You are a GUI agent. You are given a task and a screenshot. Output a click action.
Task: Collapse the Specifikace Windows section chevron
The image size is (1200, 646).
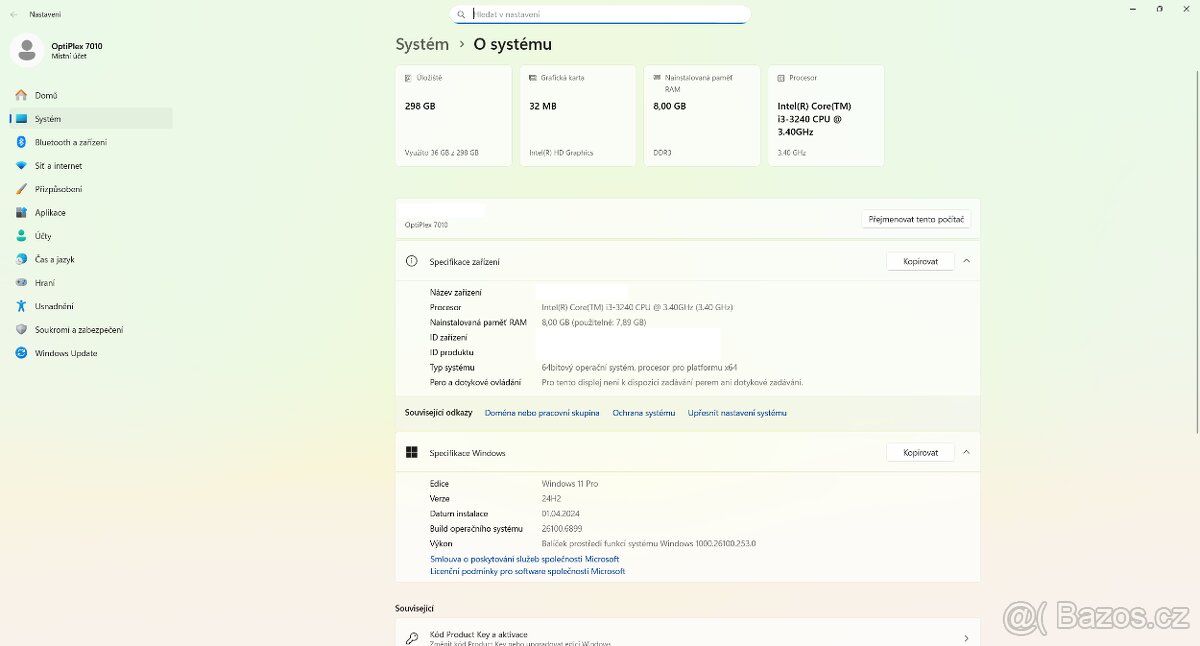click(966, 453)
